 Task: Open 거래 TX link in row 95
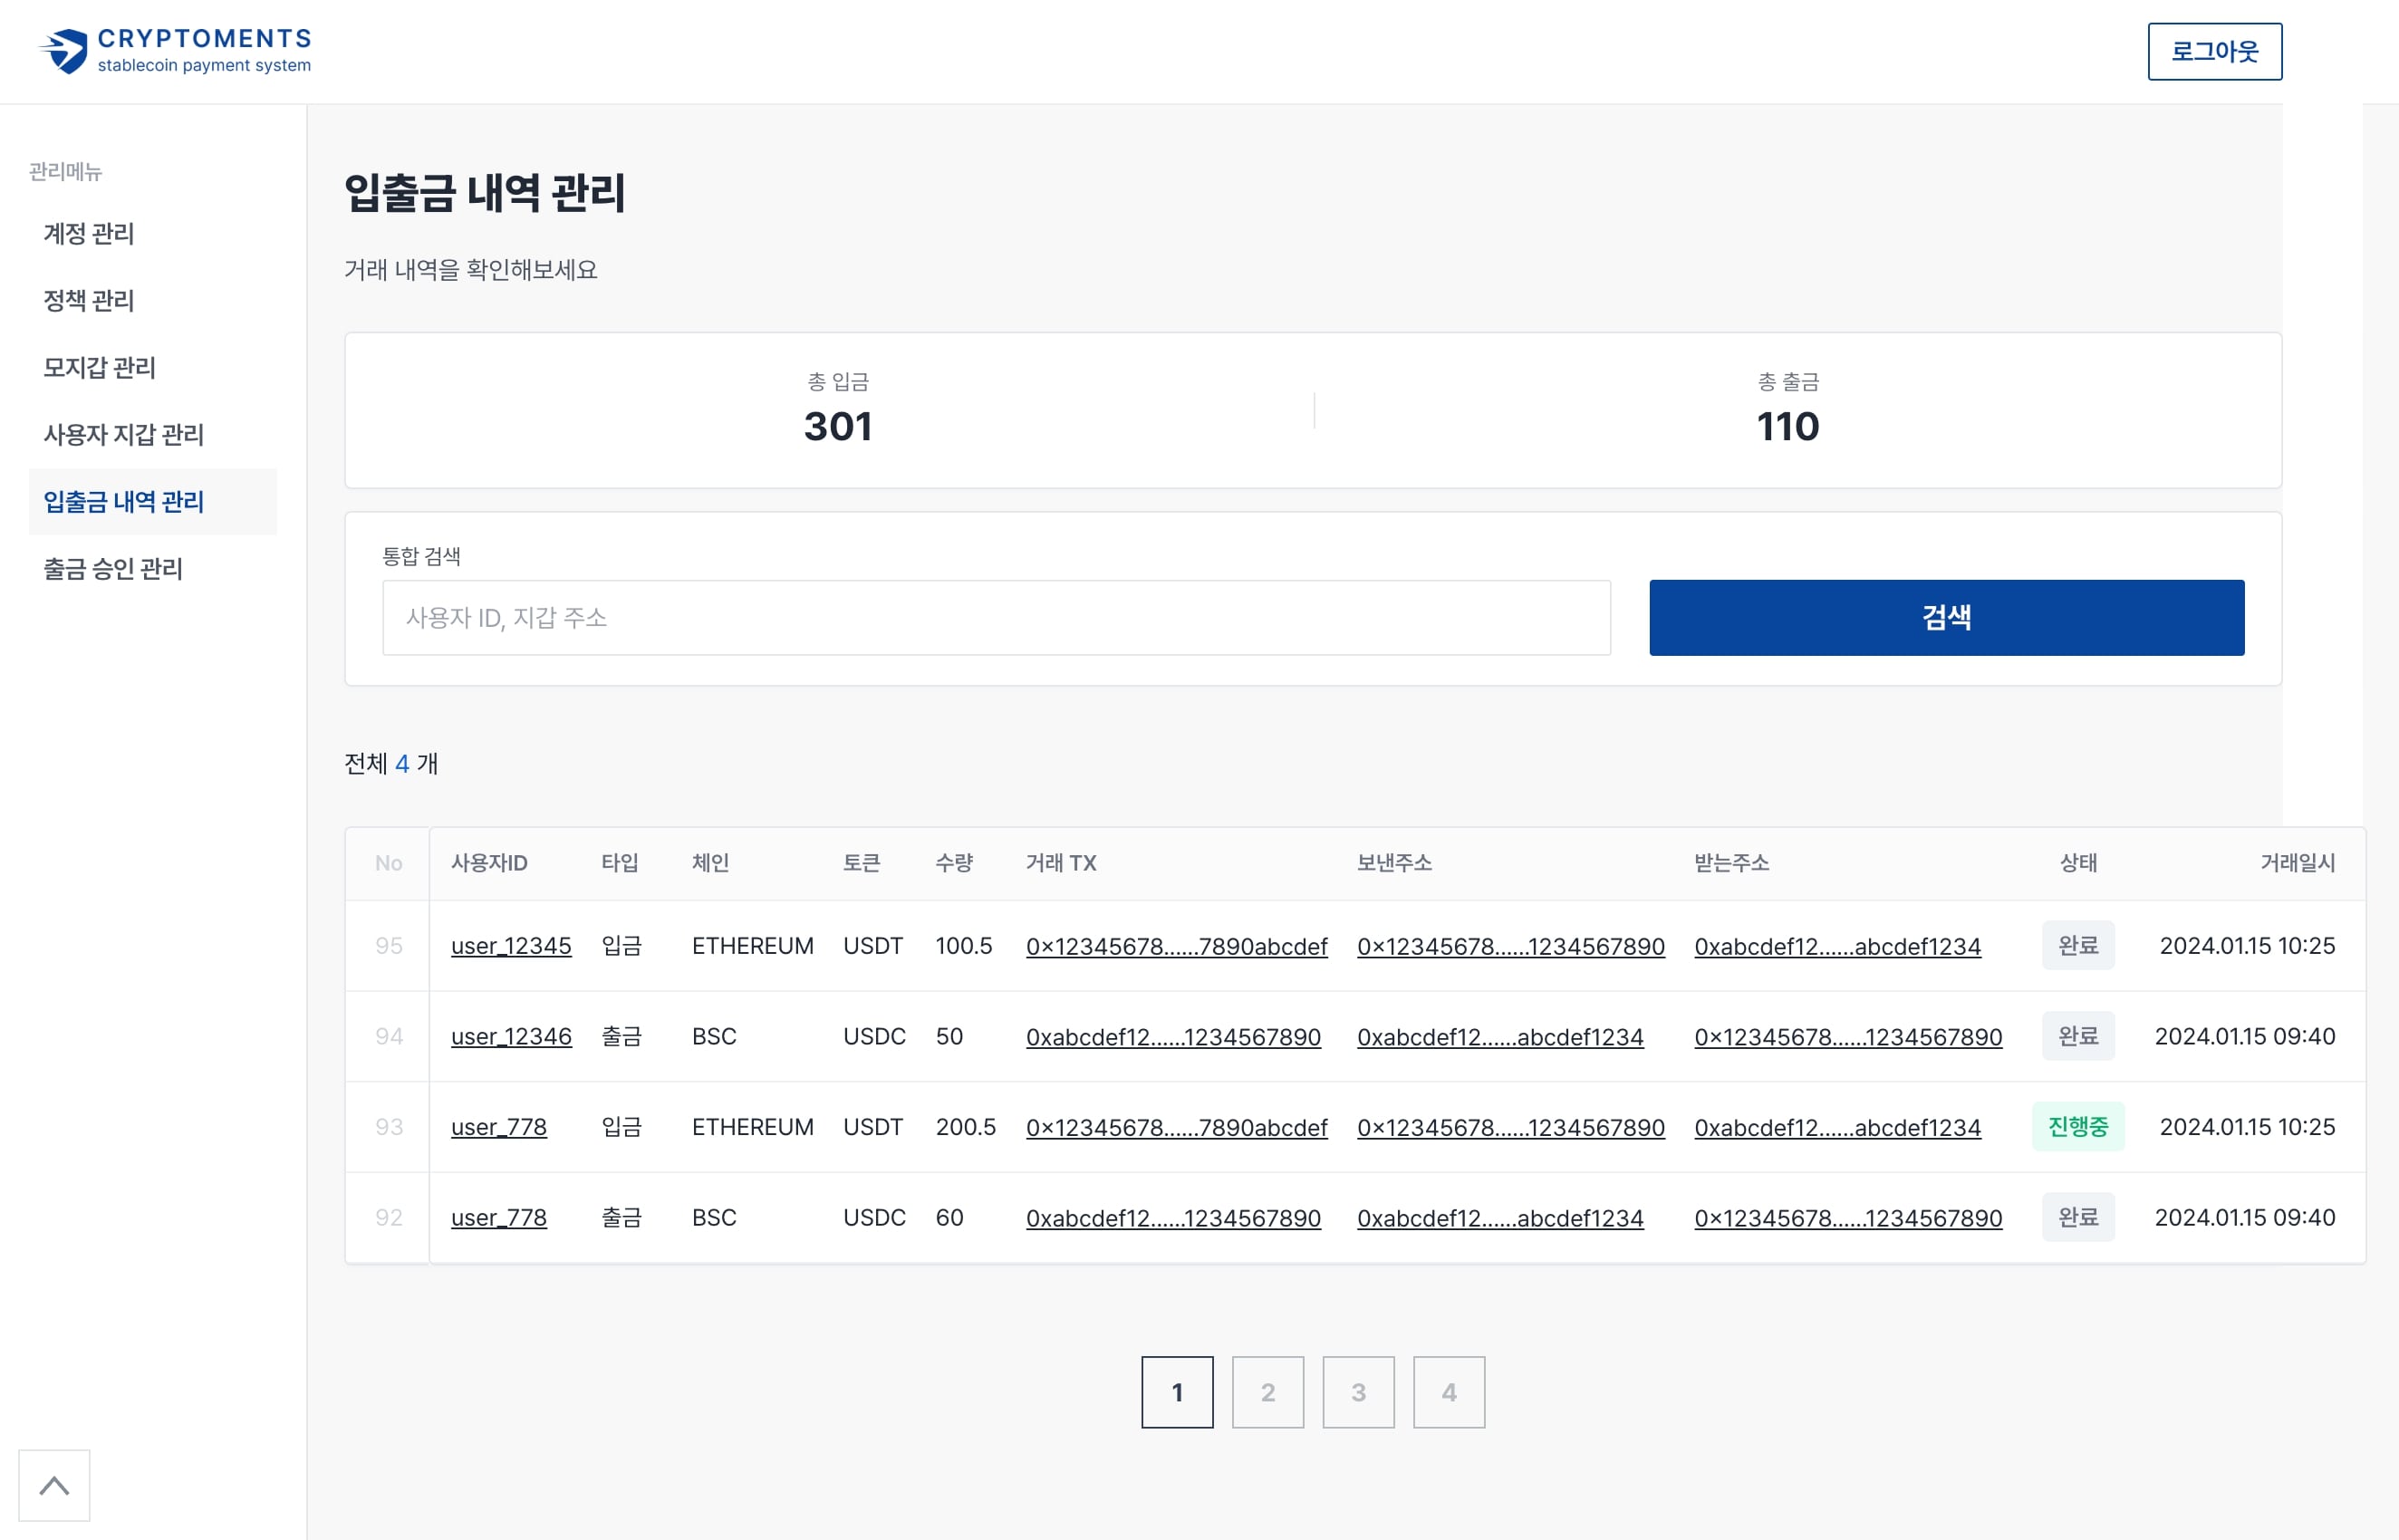click(1176, 947)
